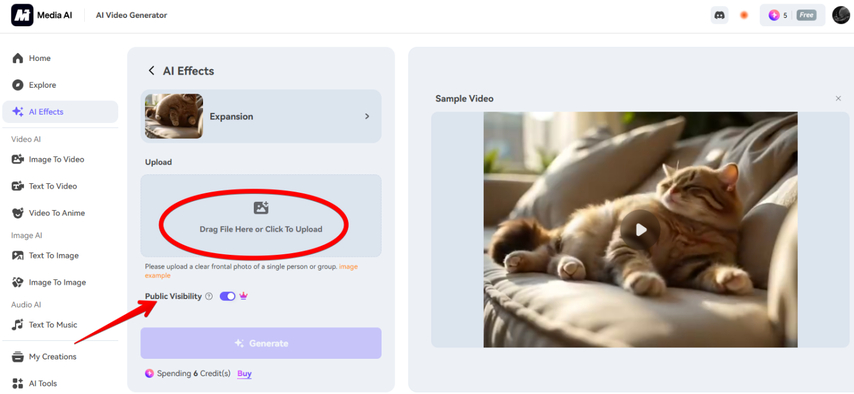Open the Discord icon in header
Screen dimensions: 854x394
(x=719, y=15)
